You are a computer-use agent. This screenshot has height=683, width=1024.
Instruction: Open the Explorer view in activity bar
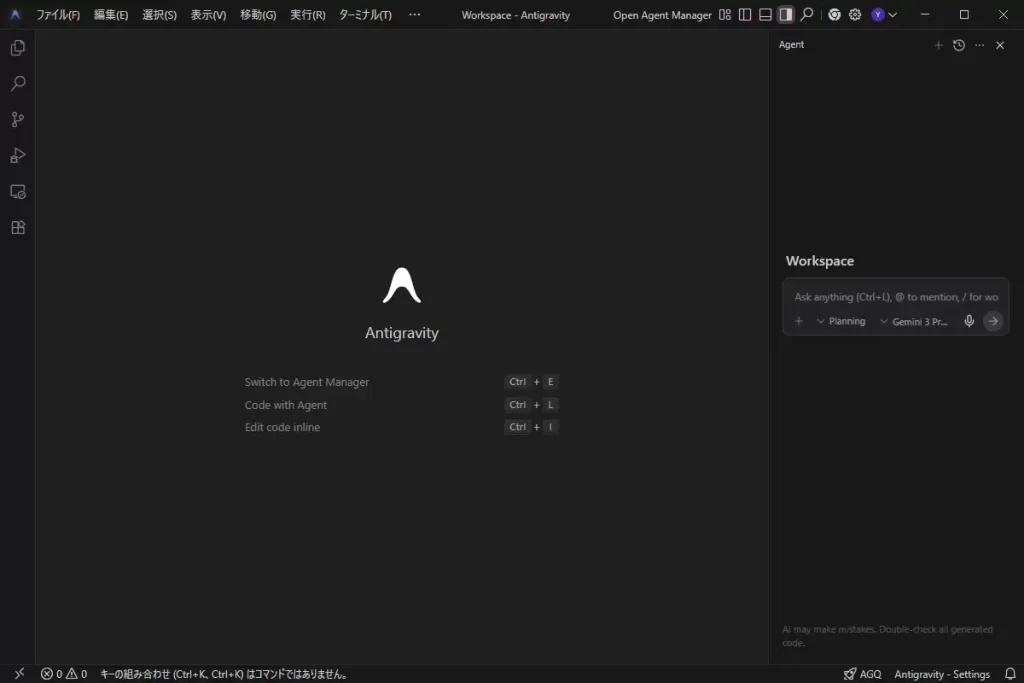coord(18,48)
